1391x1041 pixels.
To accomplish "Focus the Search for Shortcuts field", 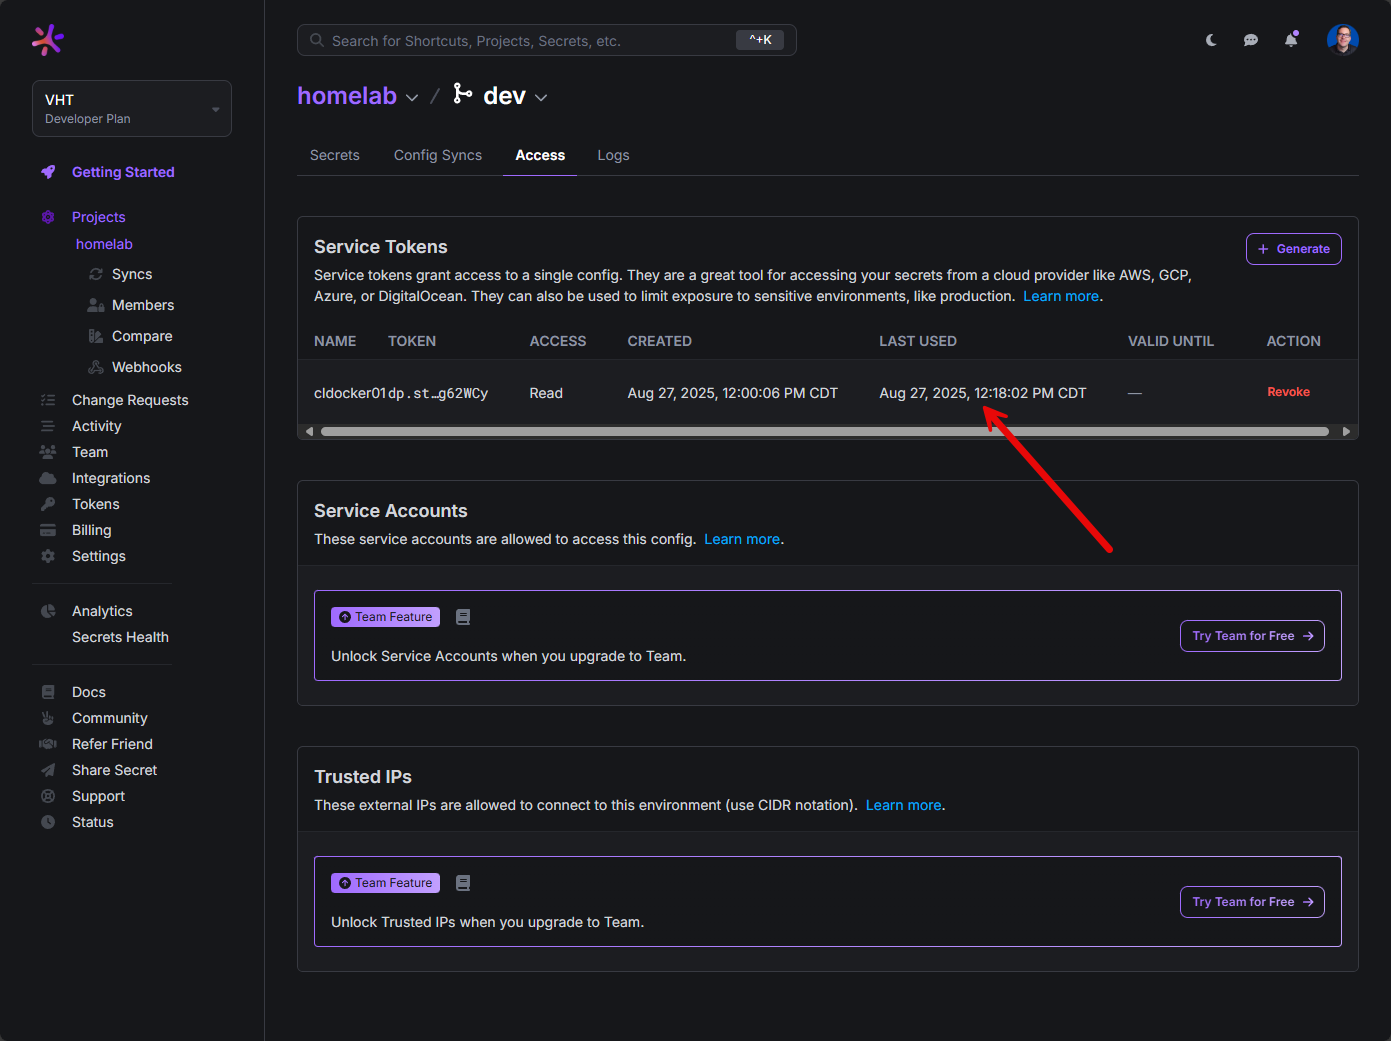I will click(x=530, y=40).
